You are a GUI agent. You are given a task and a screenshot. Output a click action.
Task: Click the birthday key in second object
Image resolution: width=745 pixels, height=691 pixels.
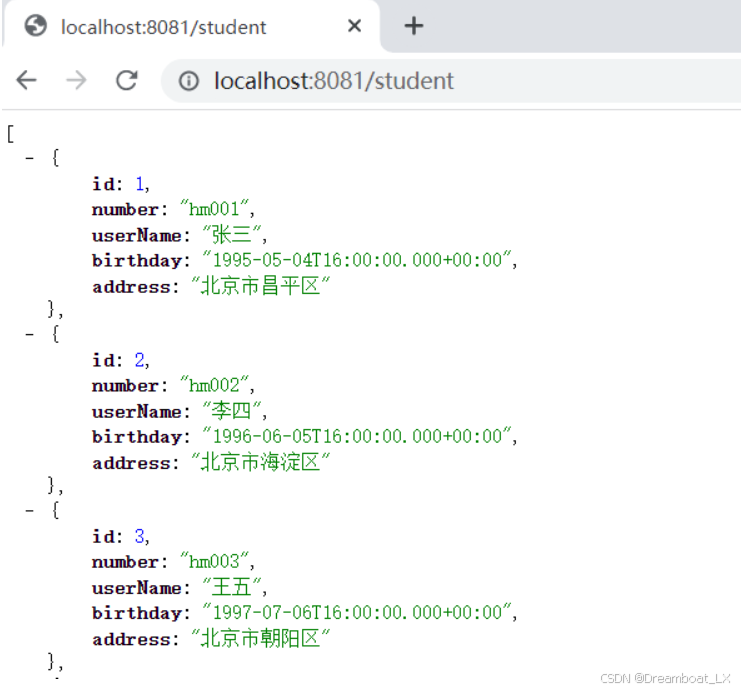137,437
